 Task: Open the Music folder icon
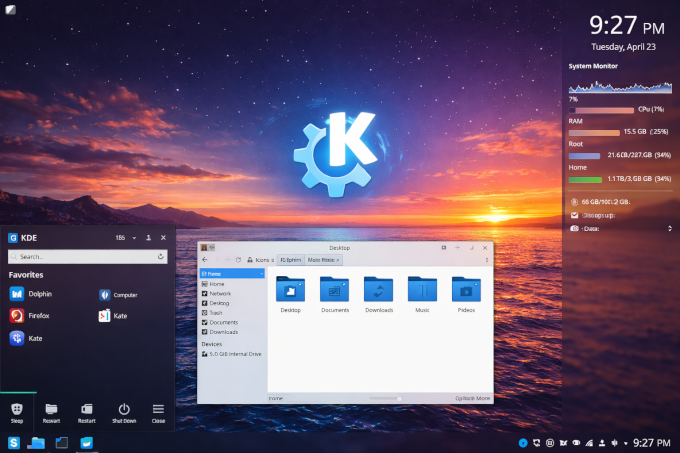422,289
